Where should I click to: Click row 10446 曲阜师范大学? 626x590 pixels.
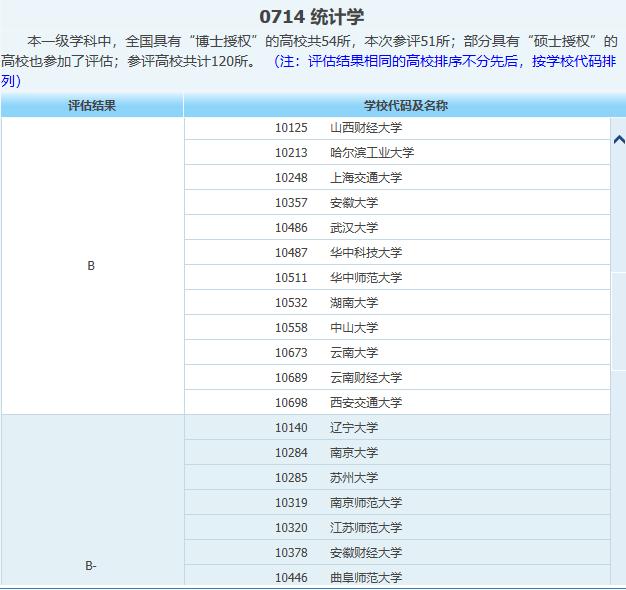[397, 576]
